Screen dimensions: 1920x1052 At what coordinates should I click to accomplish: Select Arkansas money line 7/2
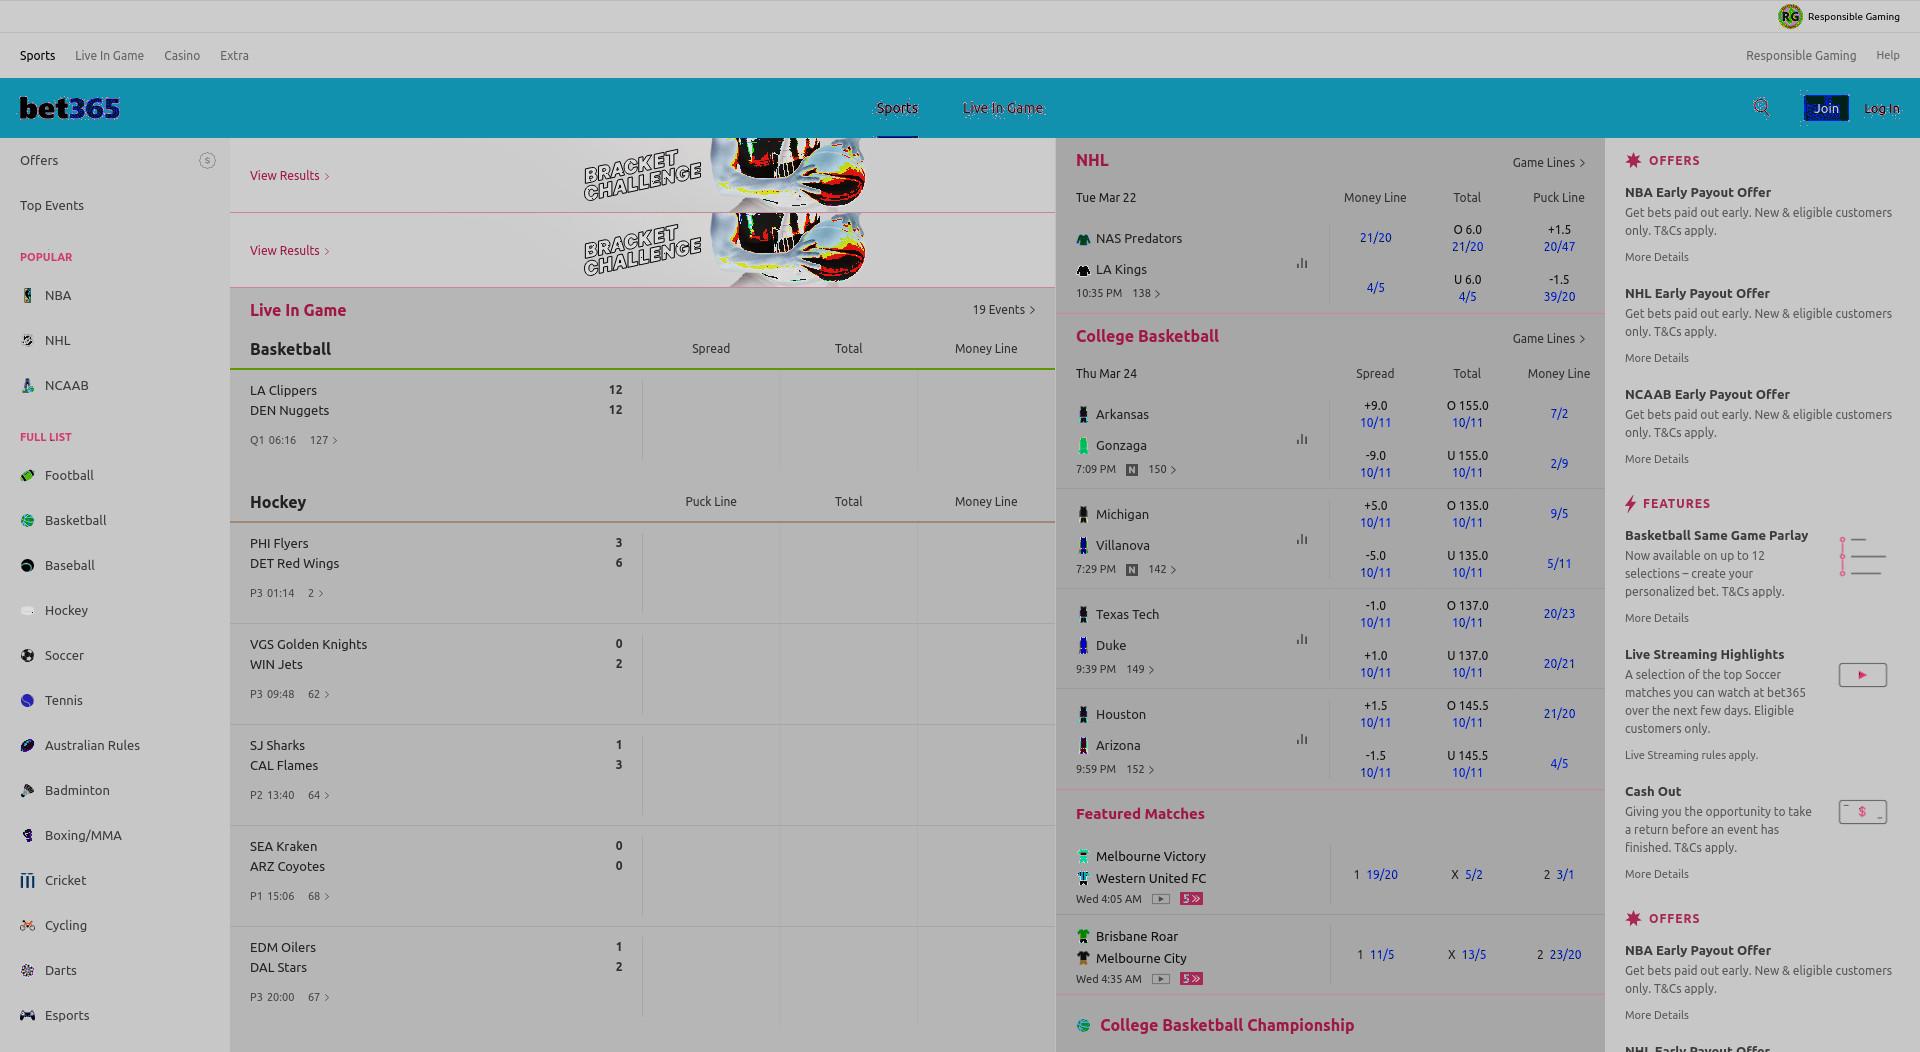pos(1559,413)
